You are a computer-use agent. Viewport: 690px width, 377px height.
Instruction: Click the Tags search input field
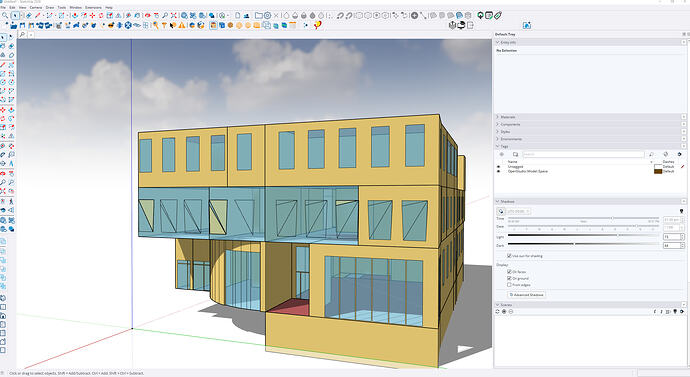pos(584,154)
